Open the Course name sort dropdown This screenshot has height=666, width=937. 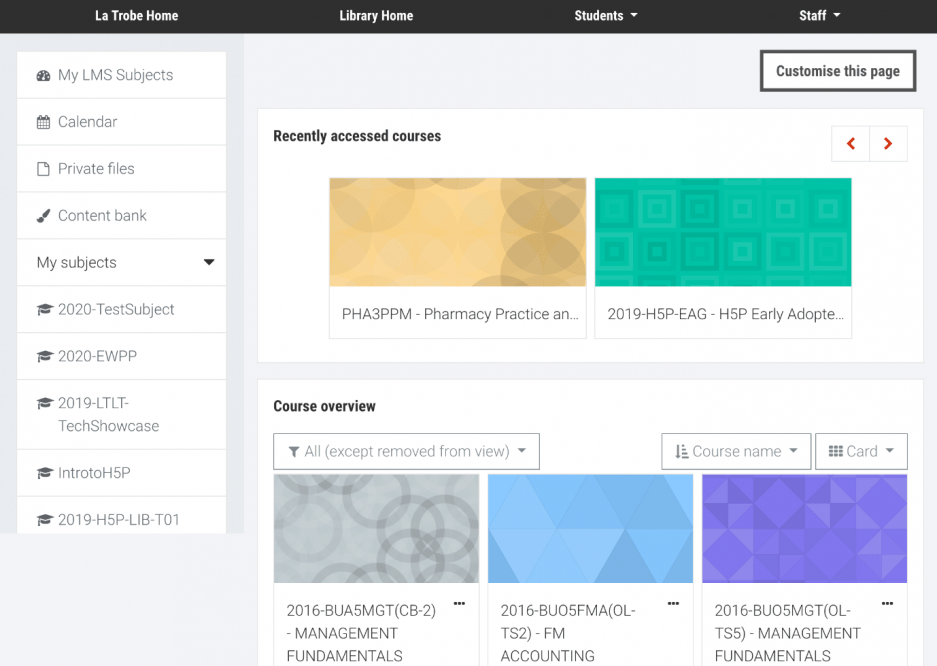click(x=736, y=451)
